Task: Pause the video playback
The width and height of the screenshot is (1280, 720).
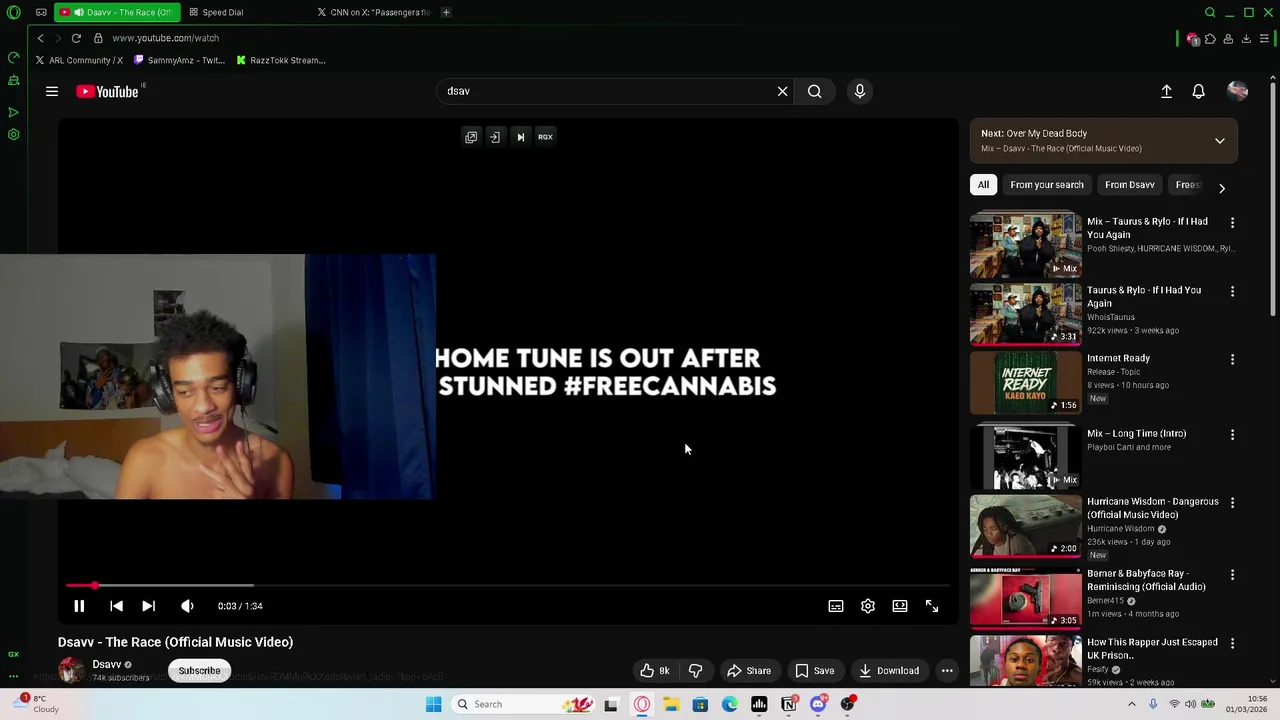Action: [x=79, y=606]
